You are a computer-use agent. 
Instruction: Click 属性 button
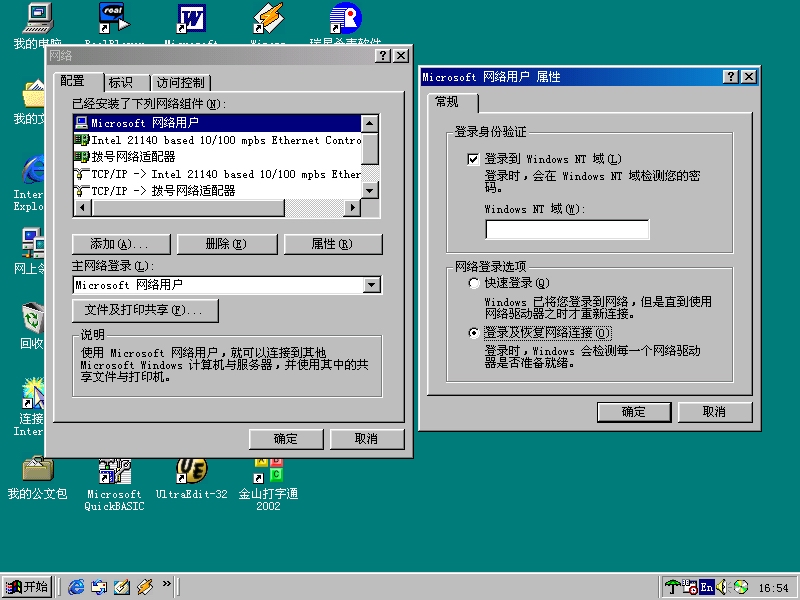coord(333,244)
